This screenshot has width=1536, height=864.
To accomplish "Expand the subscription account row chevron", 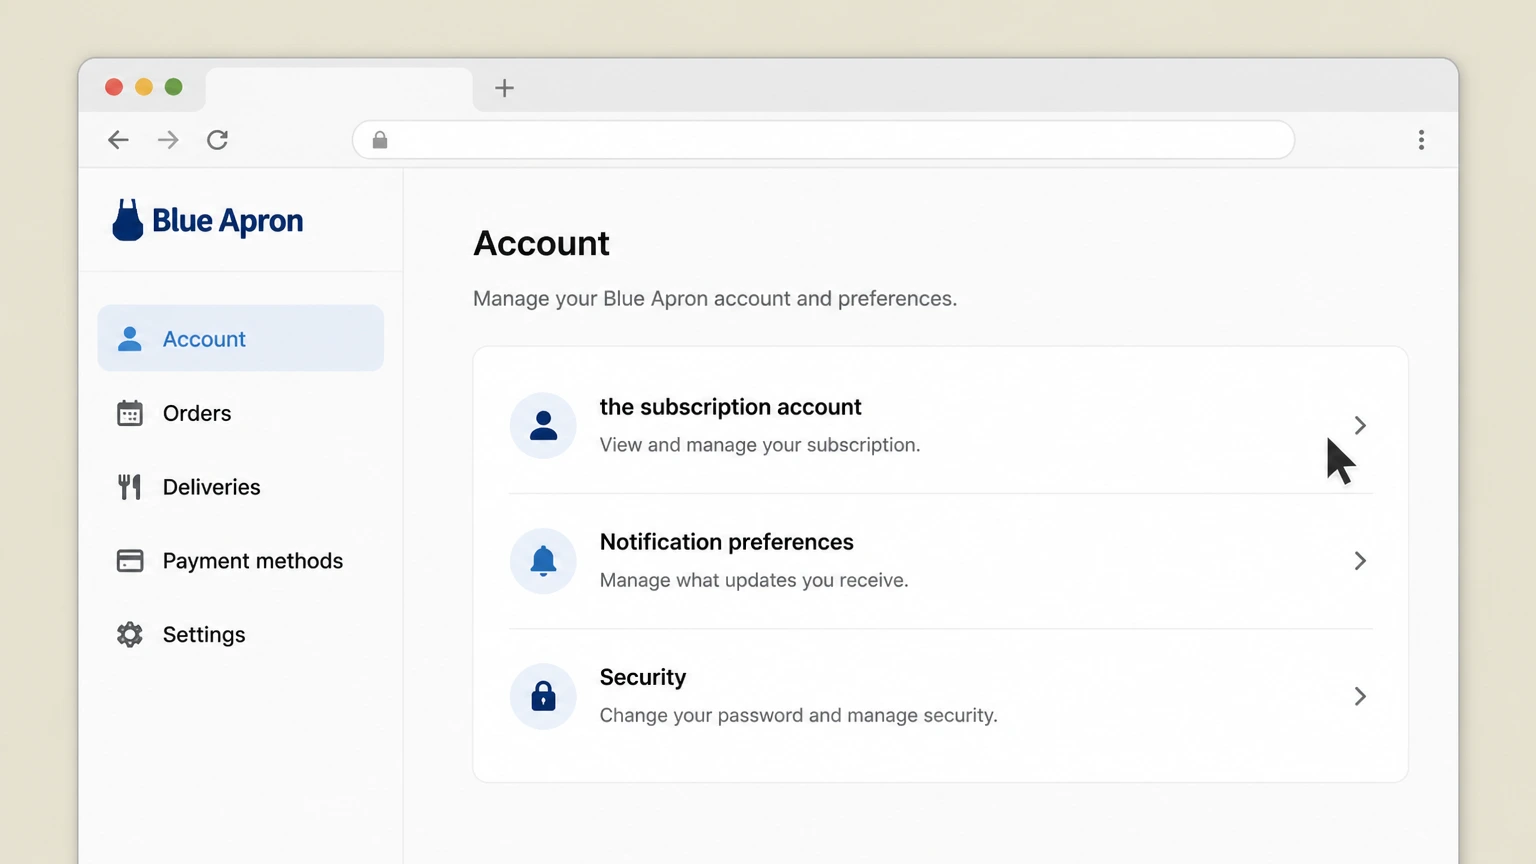I will click(1360, 426).
